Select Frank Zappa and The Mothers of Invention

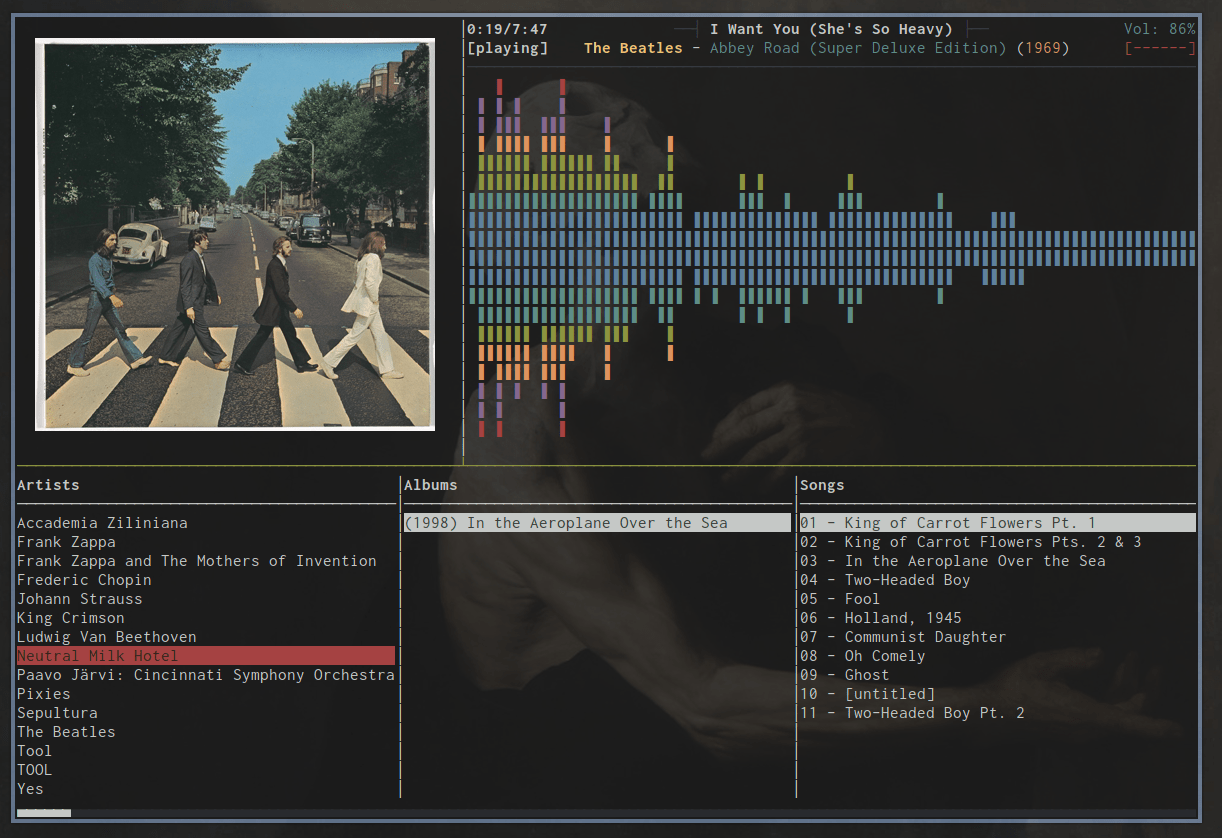click(197, 561)
